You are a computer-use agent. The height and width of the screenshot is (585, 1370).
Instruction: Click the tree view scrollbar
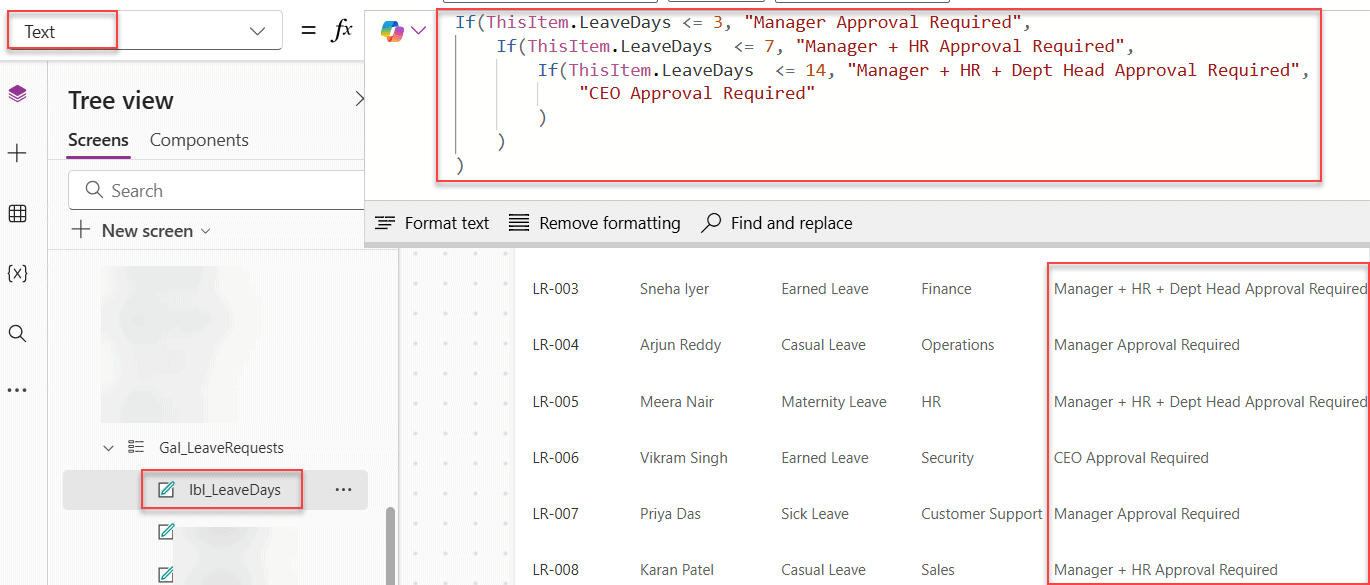click(x=391, y=545)
